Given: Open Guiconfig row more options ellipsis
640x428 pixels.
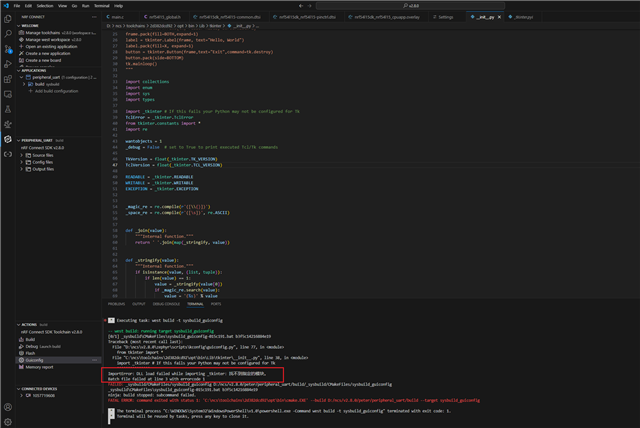Looking at the screenshot, I should tap(95, 360).
